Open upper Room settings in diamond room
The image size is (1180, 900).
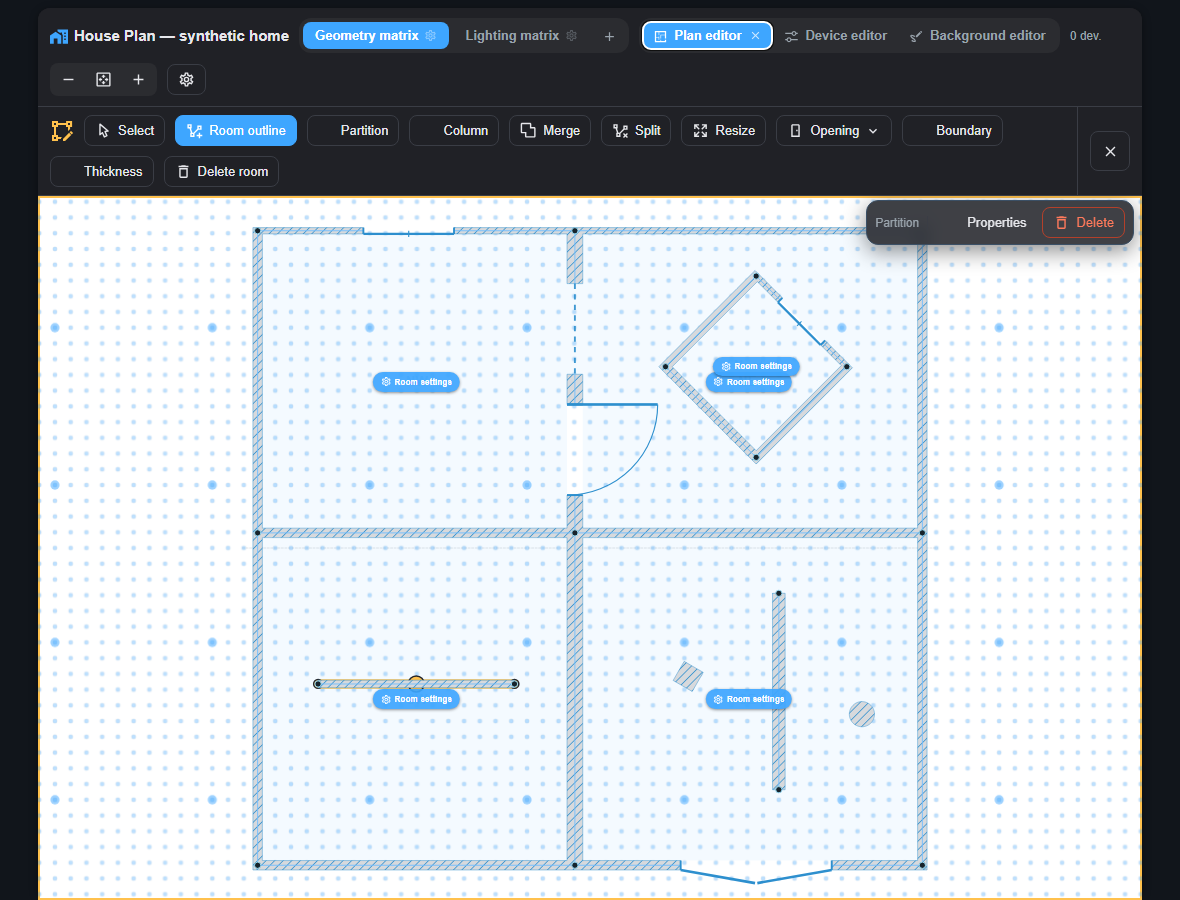(756, 366)
